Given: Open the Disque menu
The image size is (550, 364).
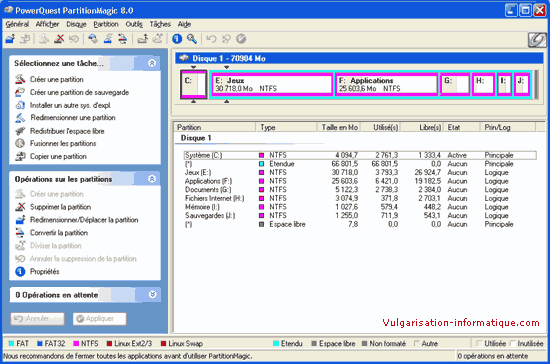Looking at the screenshot, I should click(76, 24).
